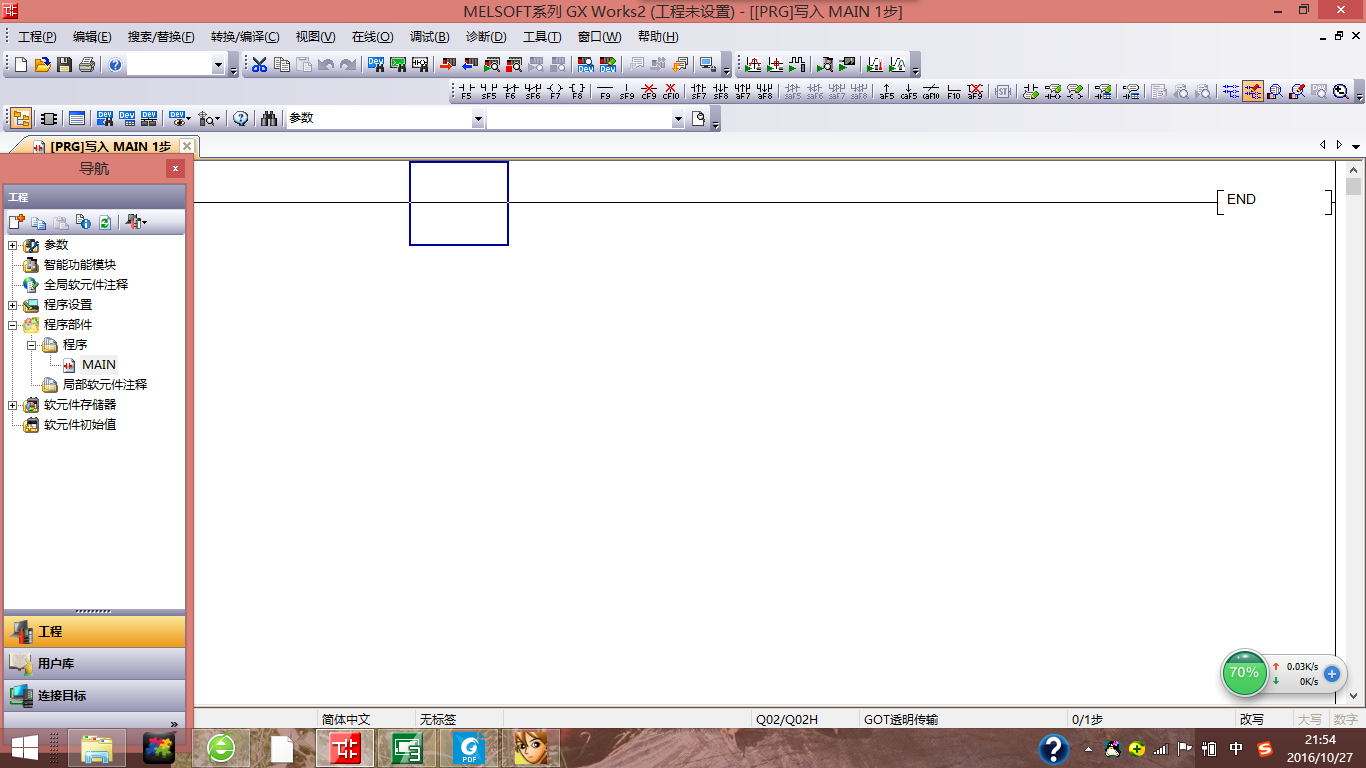
Task: Expand the 参数 tree node
Action: pyautogui.click(x=12, y=245)
